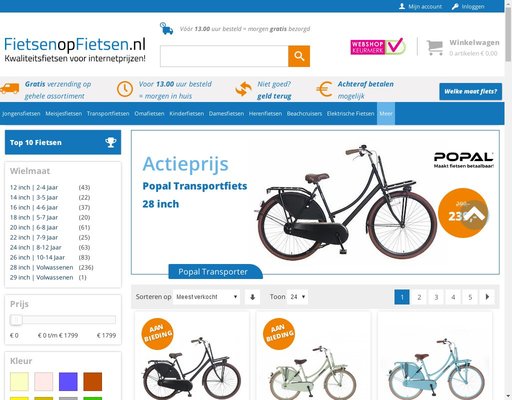Go to page 3 of results
512x400 pixels.
click(436, 297)
